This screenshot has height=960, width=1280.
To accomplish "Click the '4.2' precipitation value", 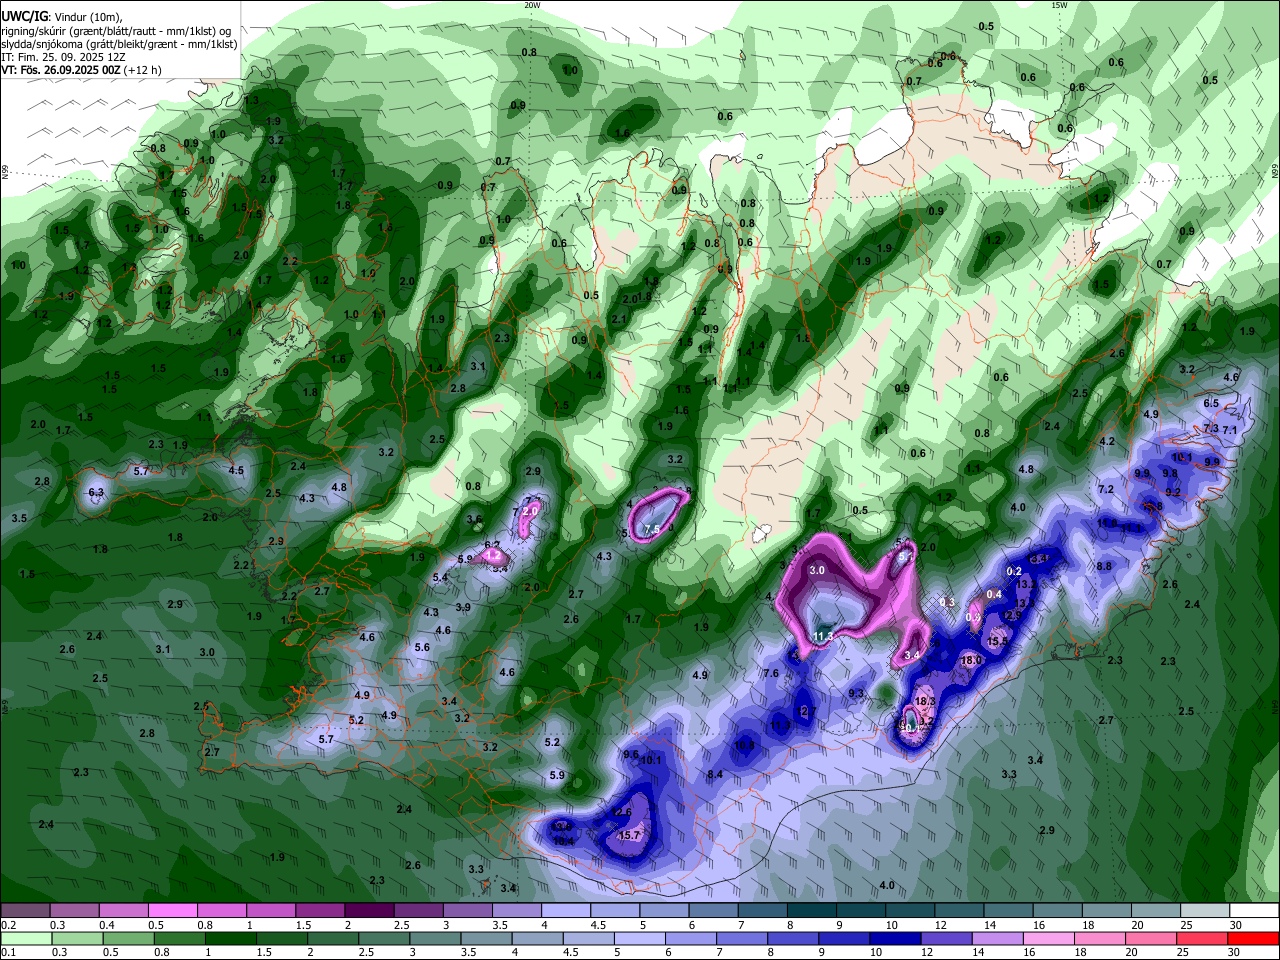I will point(1107,441).
